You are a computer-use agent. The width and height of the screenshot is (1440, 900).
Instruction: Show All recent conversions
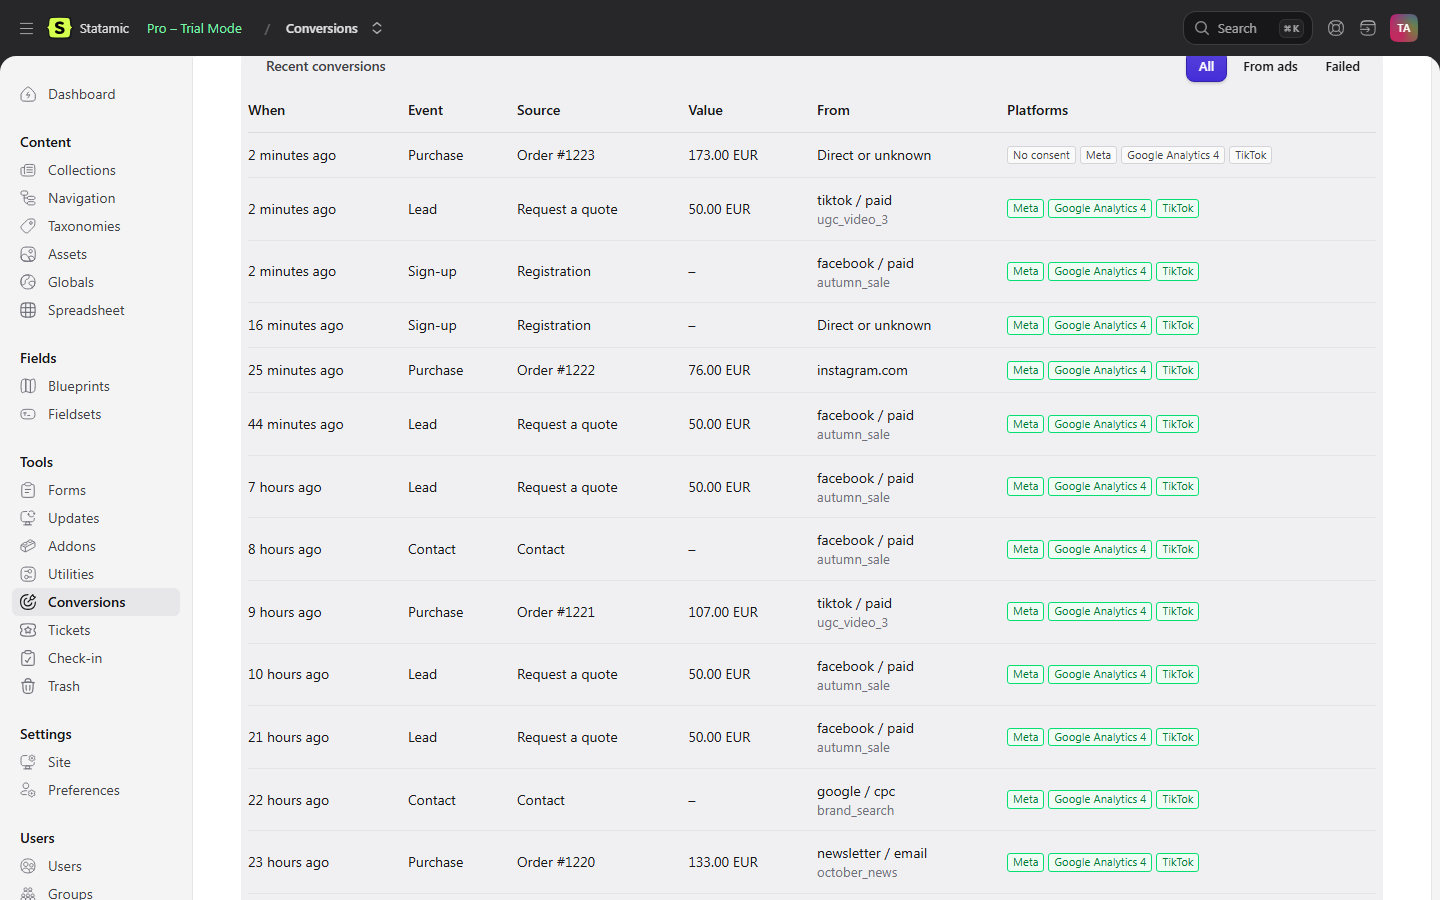click(x=1206, y=67)
